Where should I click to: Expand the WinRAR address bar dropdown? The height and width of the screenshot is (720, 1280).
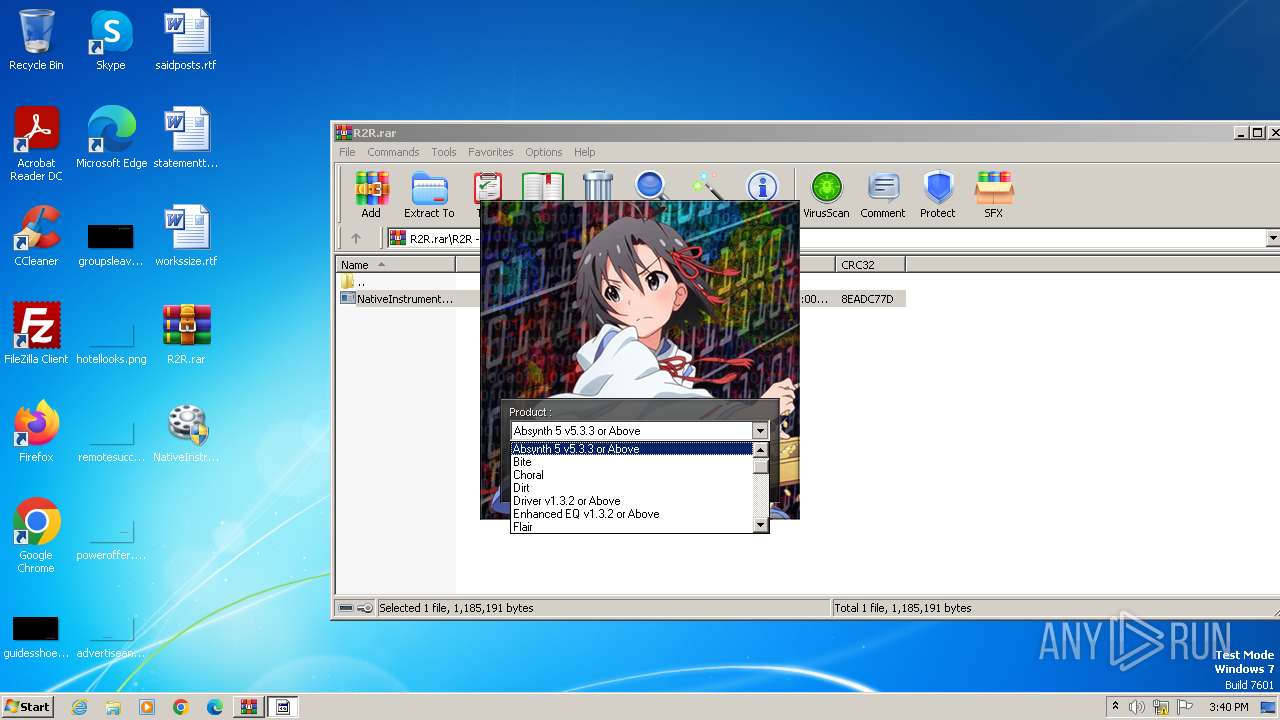coord(1272,238)
